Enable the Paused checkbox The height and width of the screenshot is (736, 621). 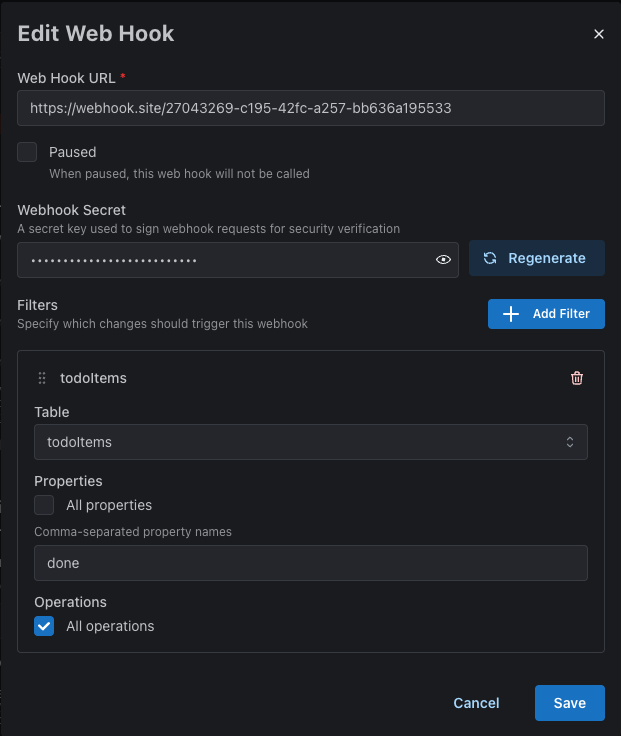tap(28, 152)
